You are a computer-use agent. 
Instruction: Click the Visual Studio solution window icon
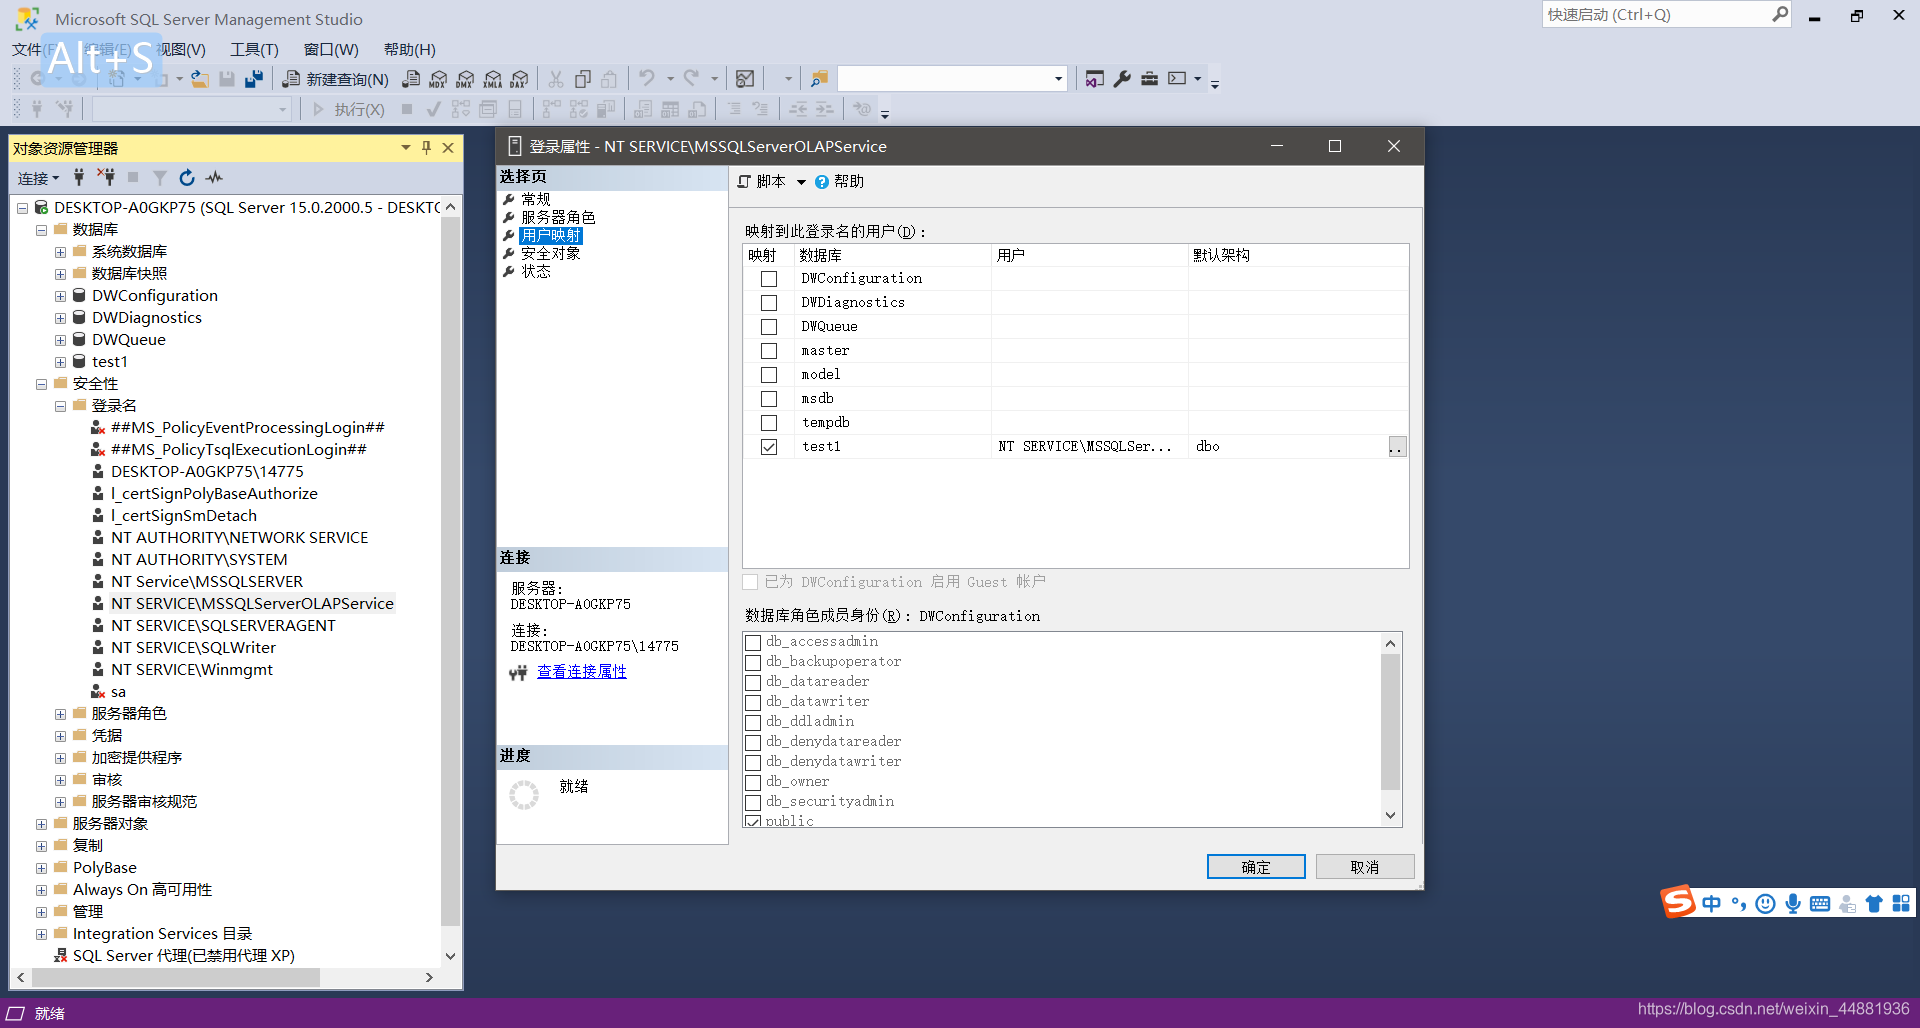(x=1095, y=79)
